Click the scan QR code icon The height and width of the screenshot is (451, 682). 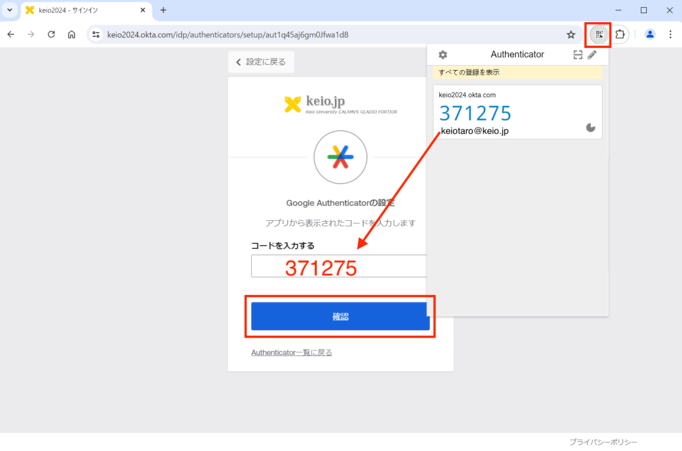coord(577,55)
